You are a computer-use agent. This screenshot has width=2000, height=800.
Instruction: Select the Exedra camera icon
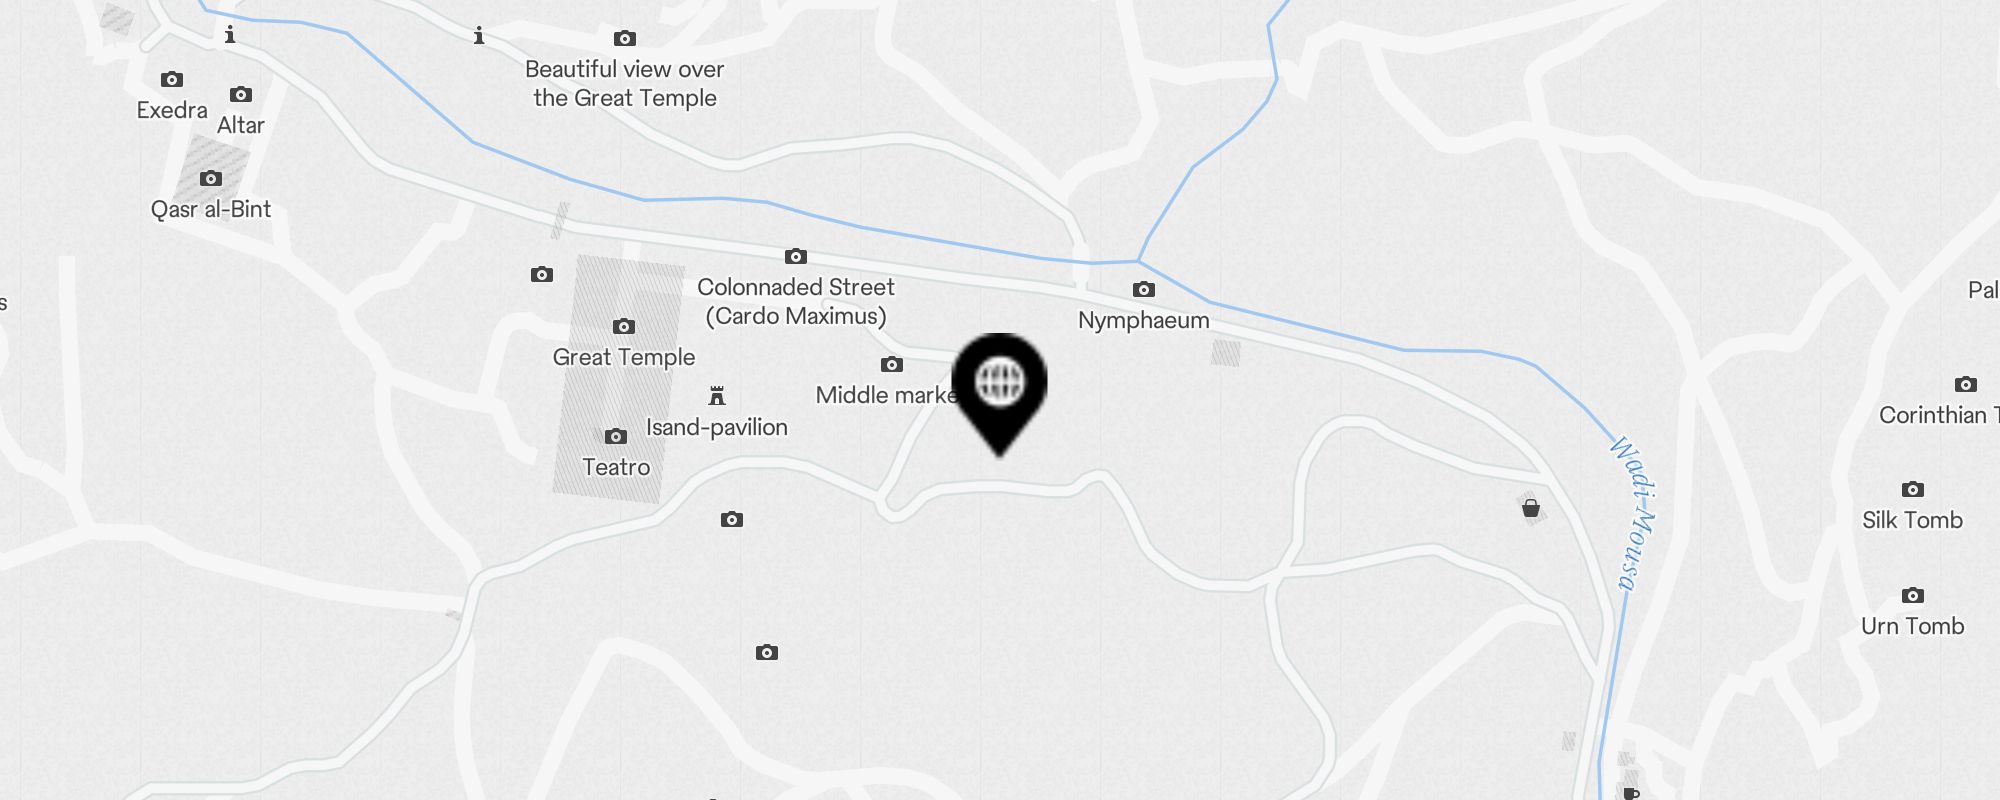coord(172,79)
